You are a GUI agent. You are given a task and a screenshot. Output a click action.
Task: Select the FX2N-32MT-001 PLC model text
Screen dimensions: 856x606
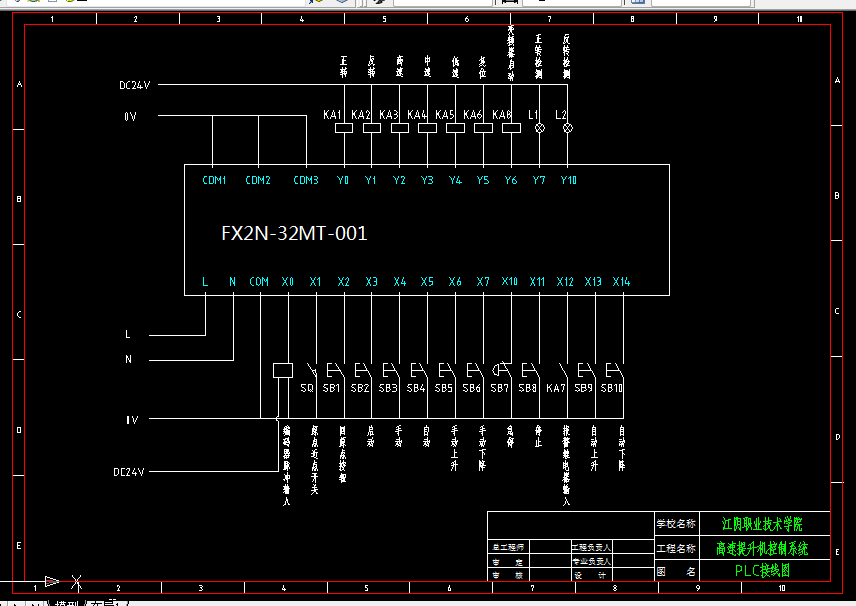pos(294,233)
